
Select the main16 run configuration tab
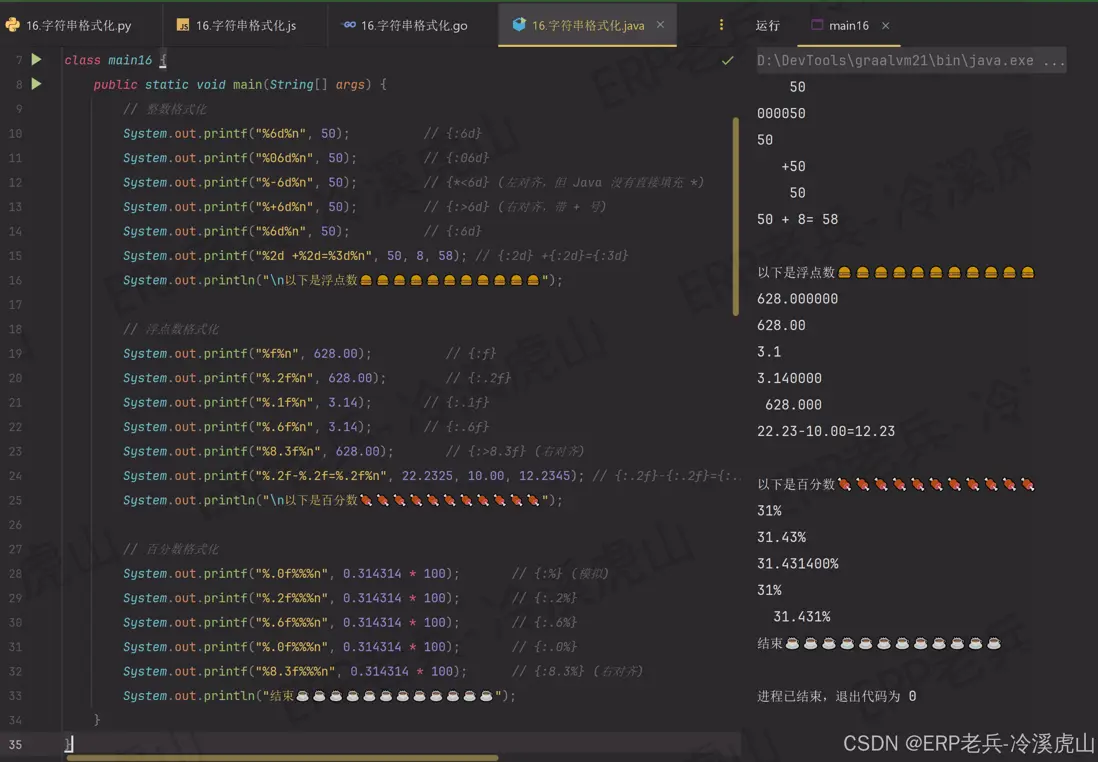click(847, 25)
